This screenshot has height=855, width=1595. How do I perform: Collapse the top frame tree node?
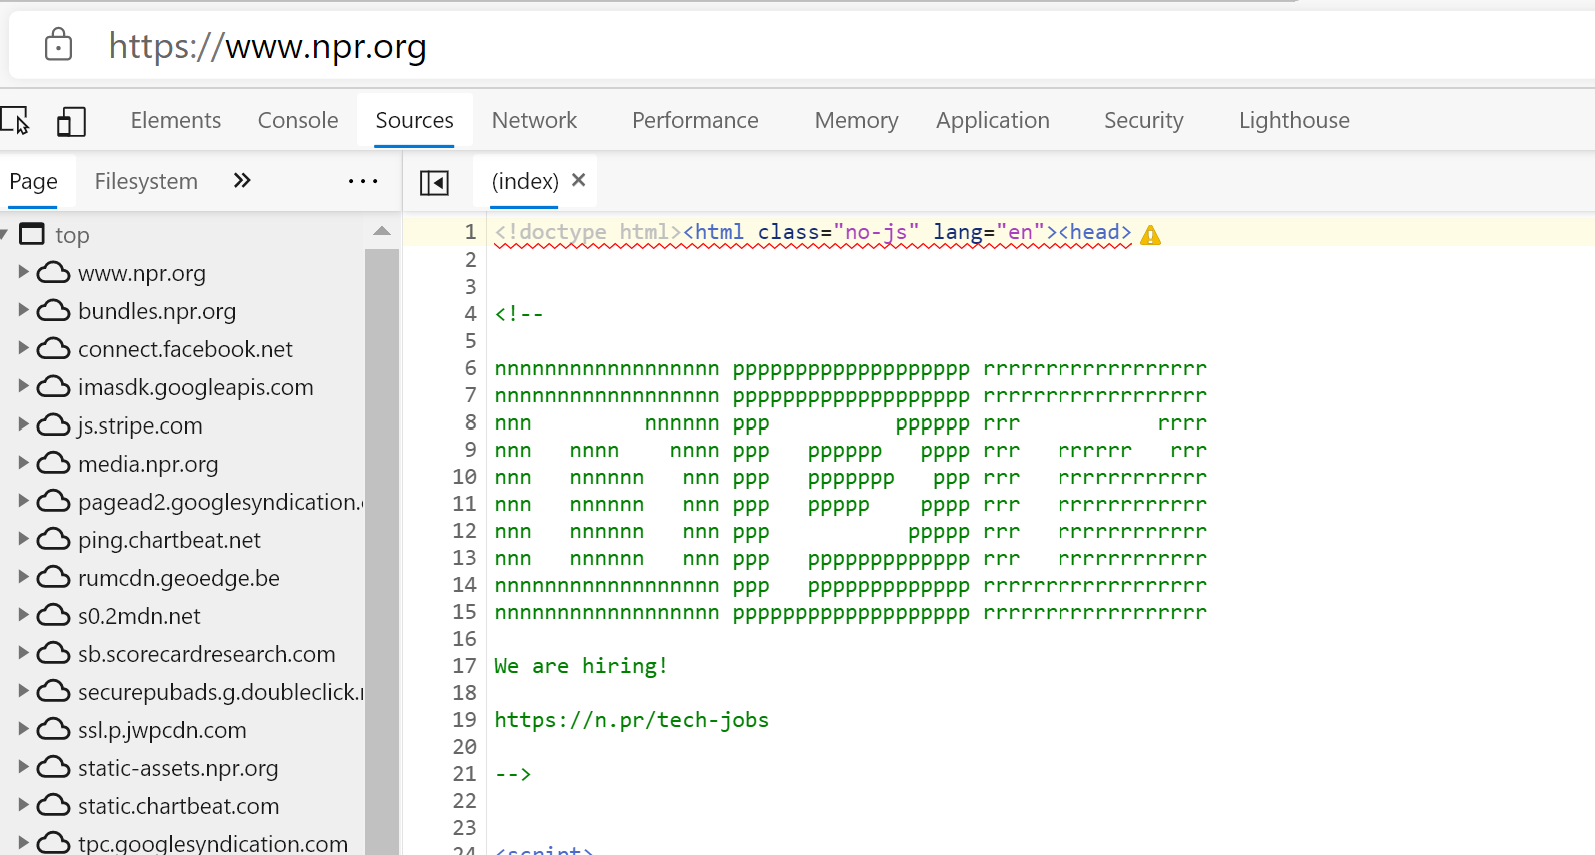point(4,234)
